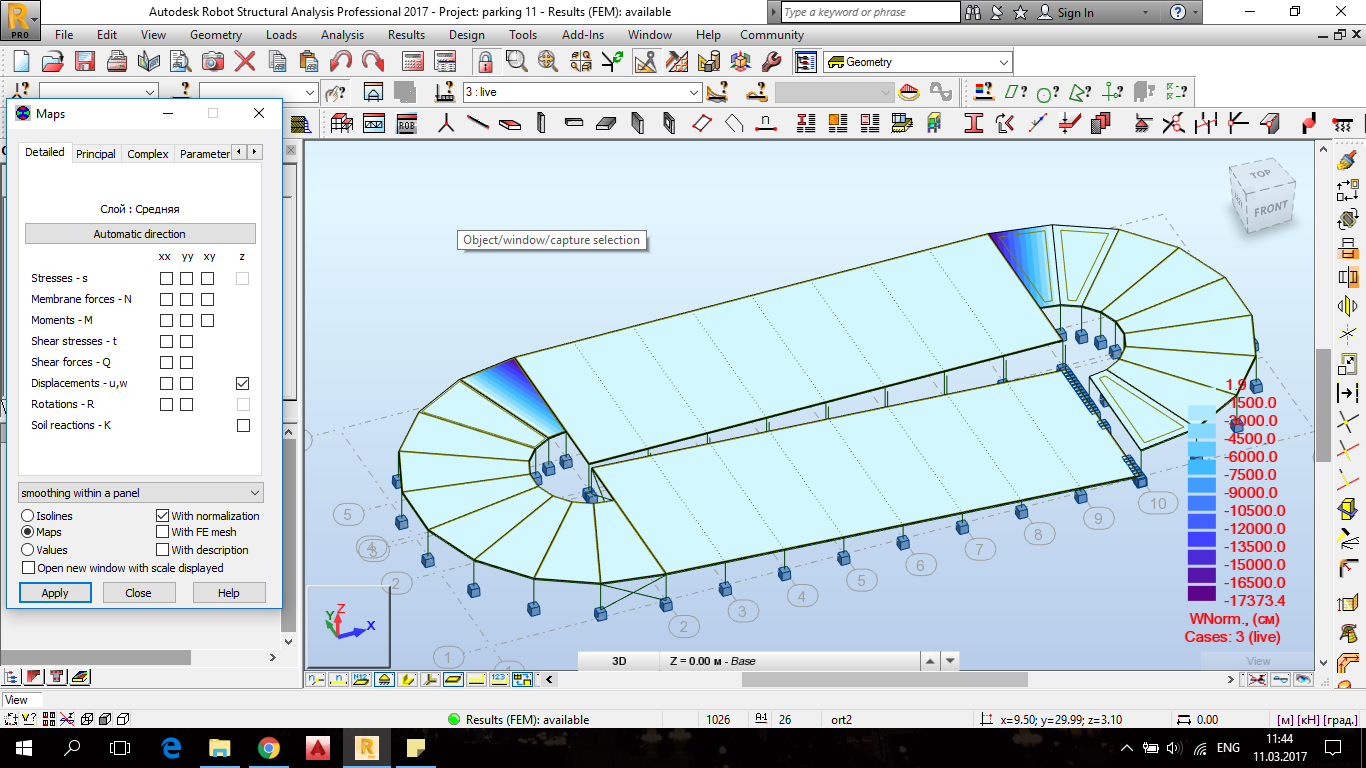Screen dimensions: 1366x768
Task: Click the ROB icon in toolbar
Action: pos(406,124)
